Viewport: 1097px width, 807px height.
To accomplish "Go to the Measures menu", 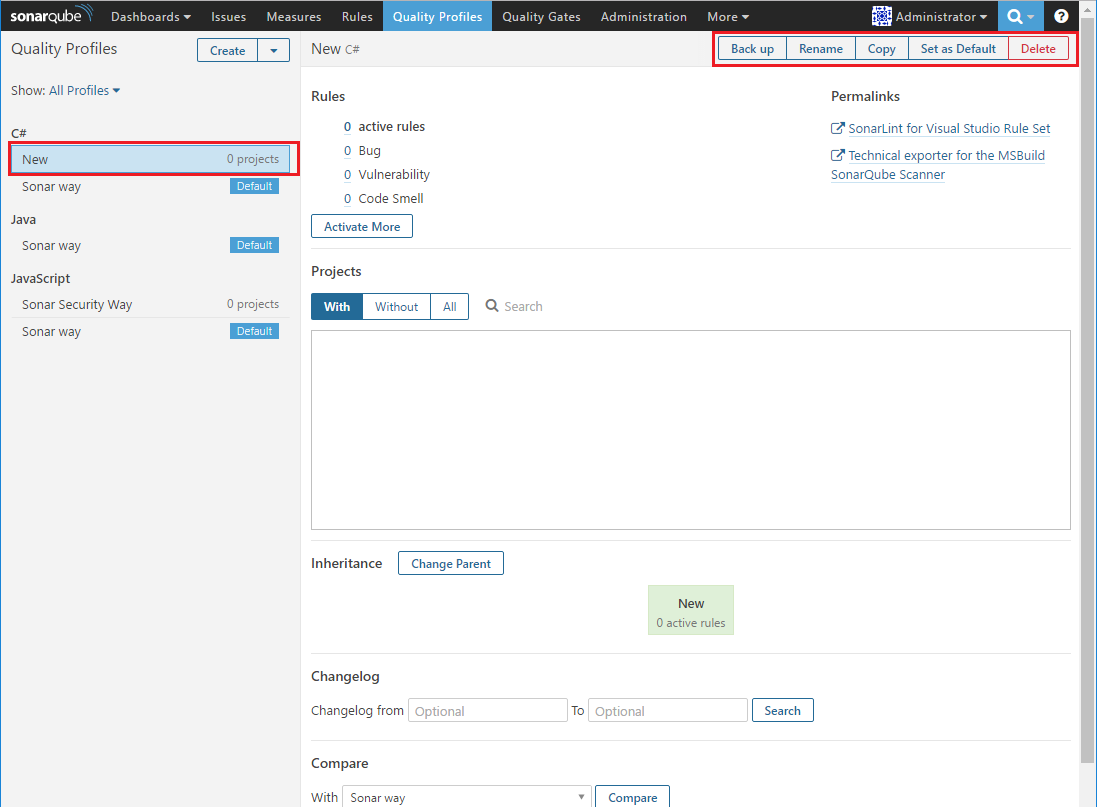I will coord(294,16).
